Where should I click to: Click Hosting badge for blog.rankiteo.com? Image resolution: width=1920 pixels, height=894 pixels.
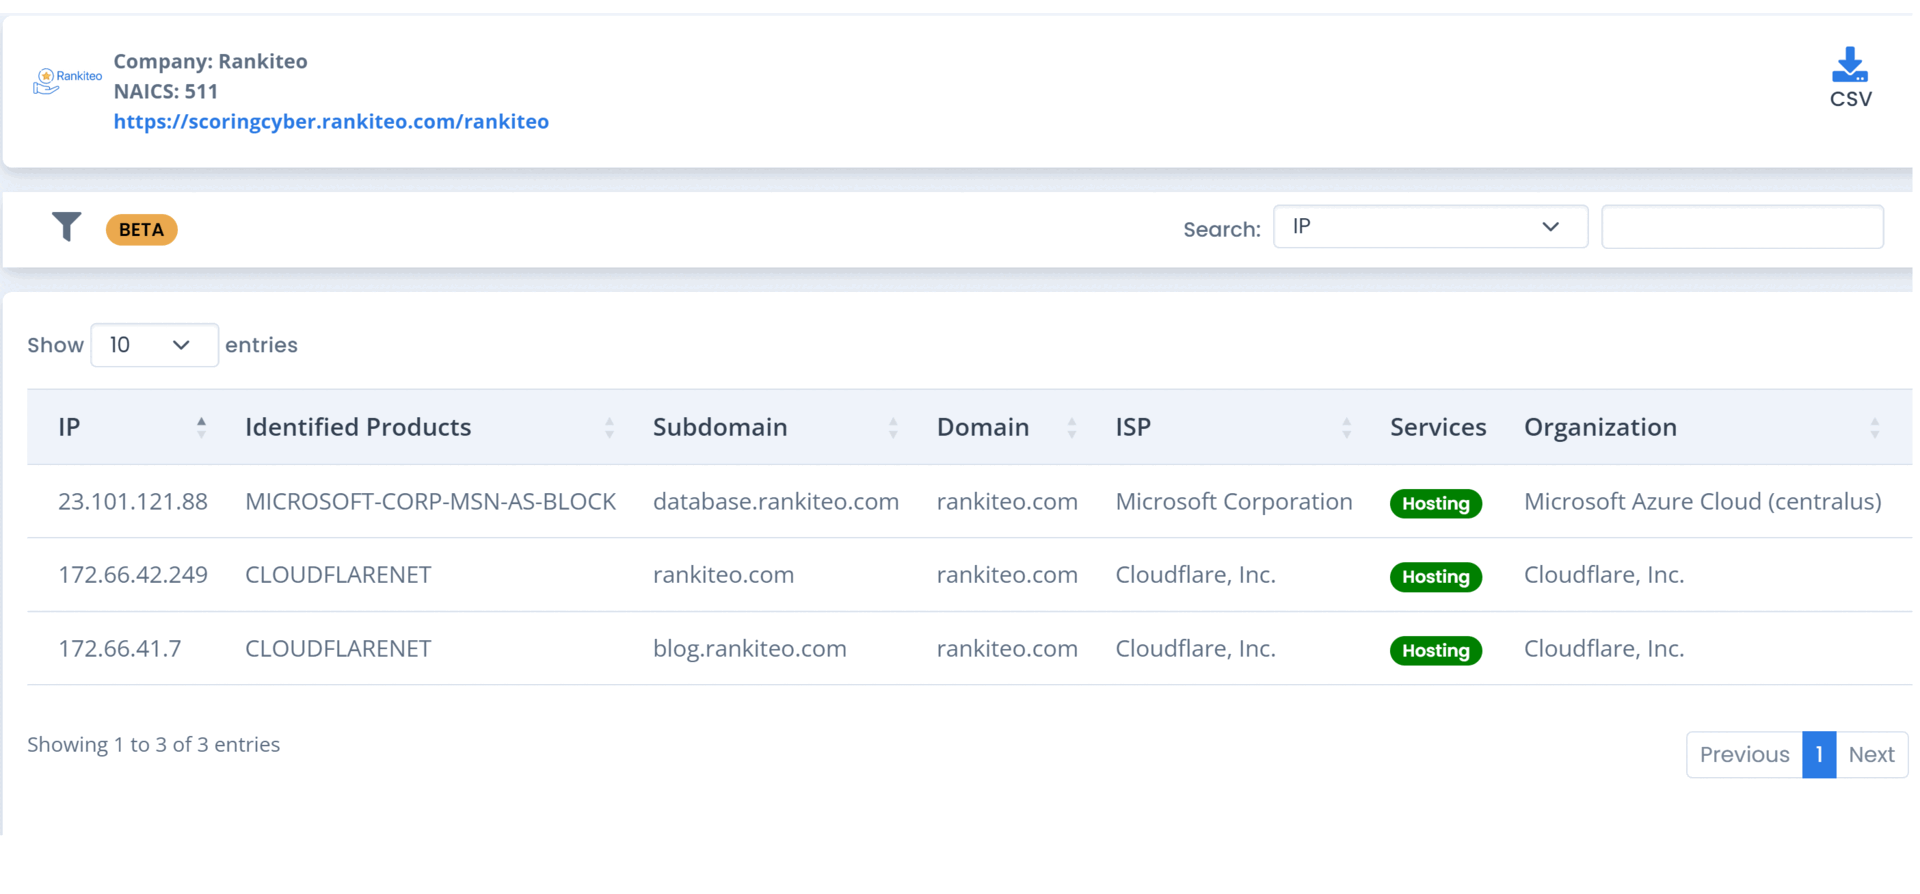(1435, 650)
